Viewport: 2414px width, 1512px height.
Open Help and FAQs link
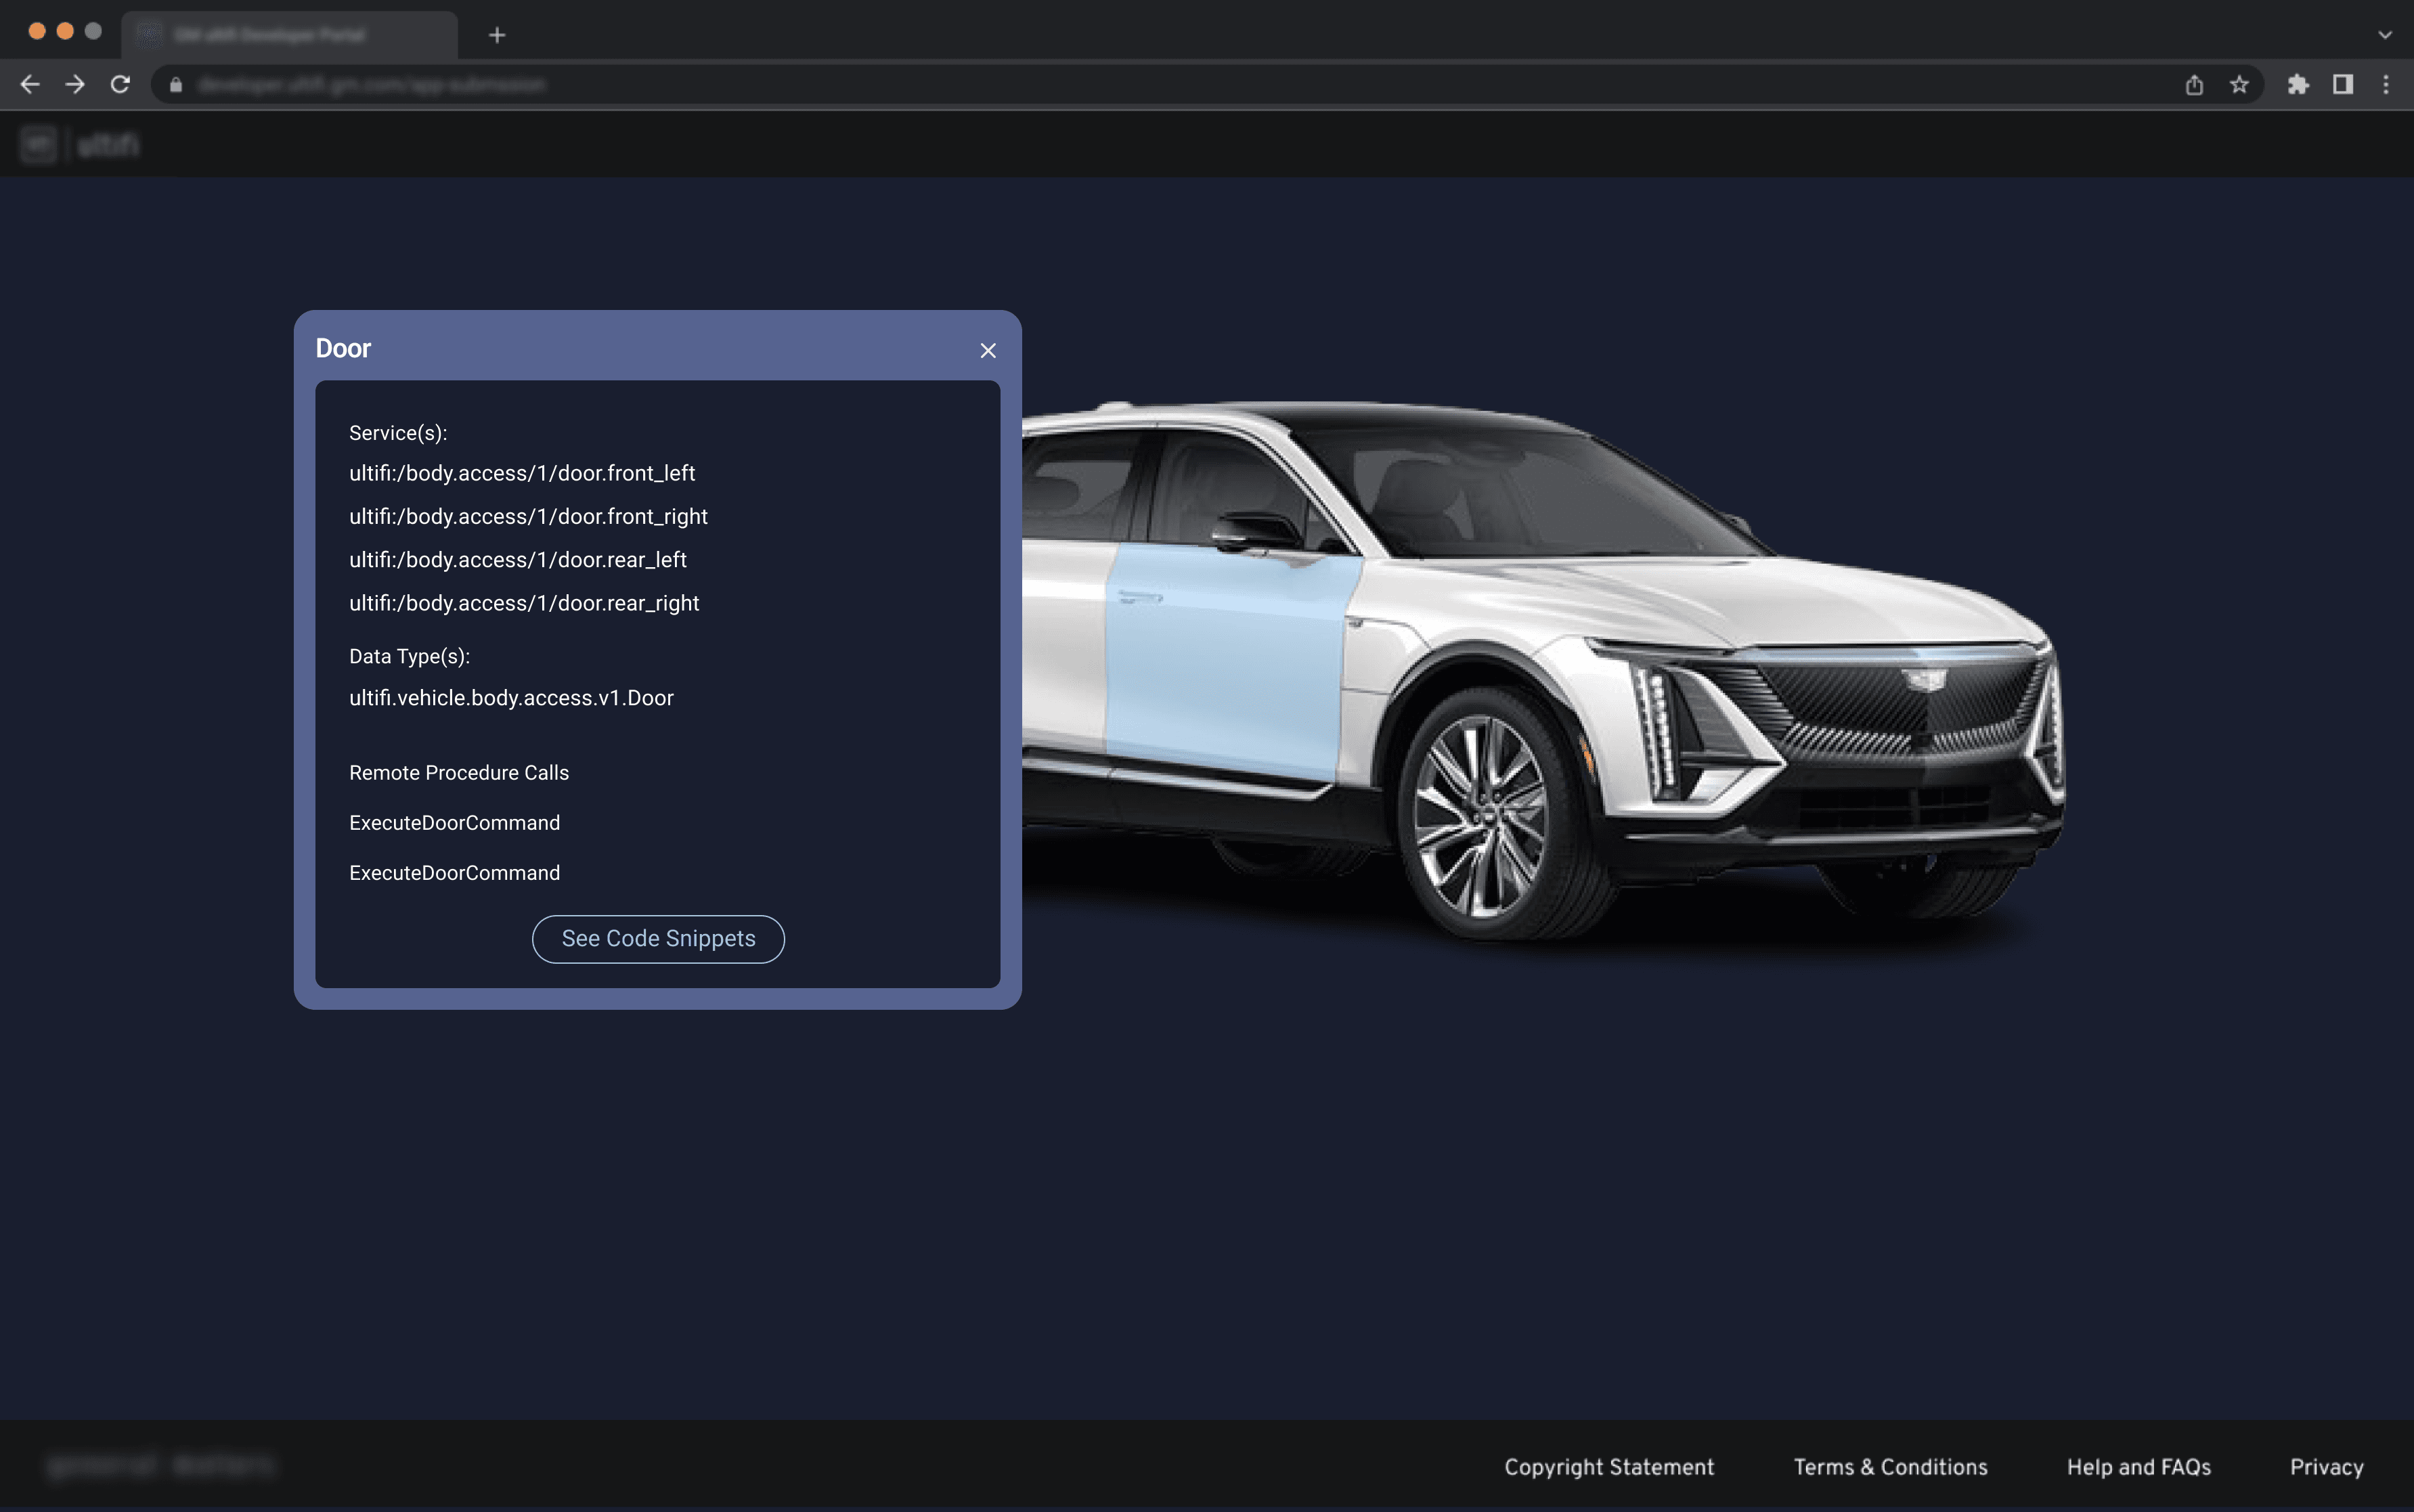pyautogui.click(x=2139, y=1467)
